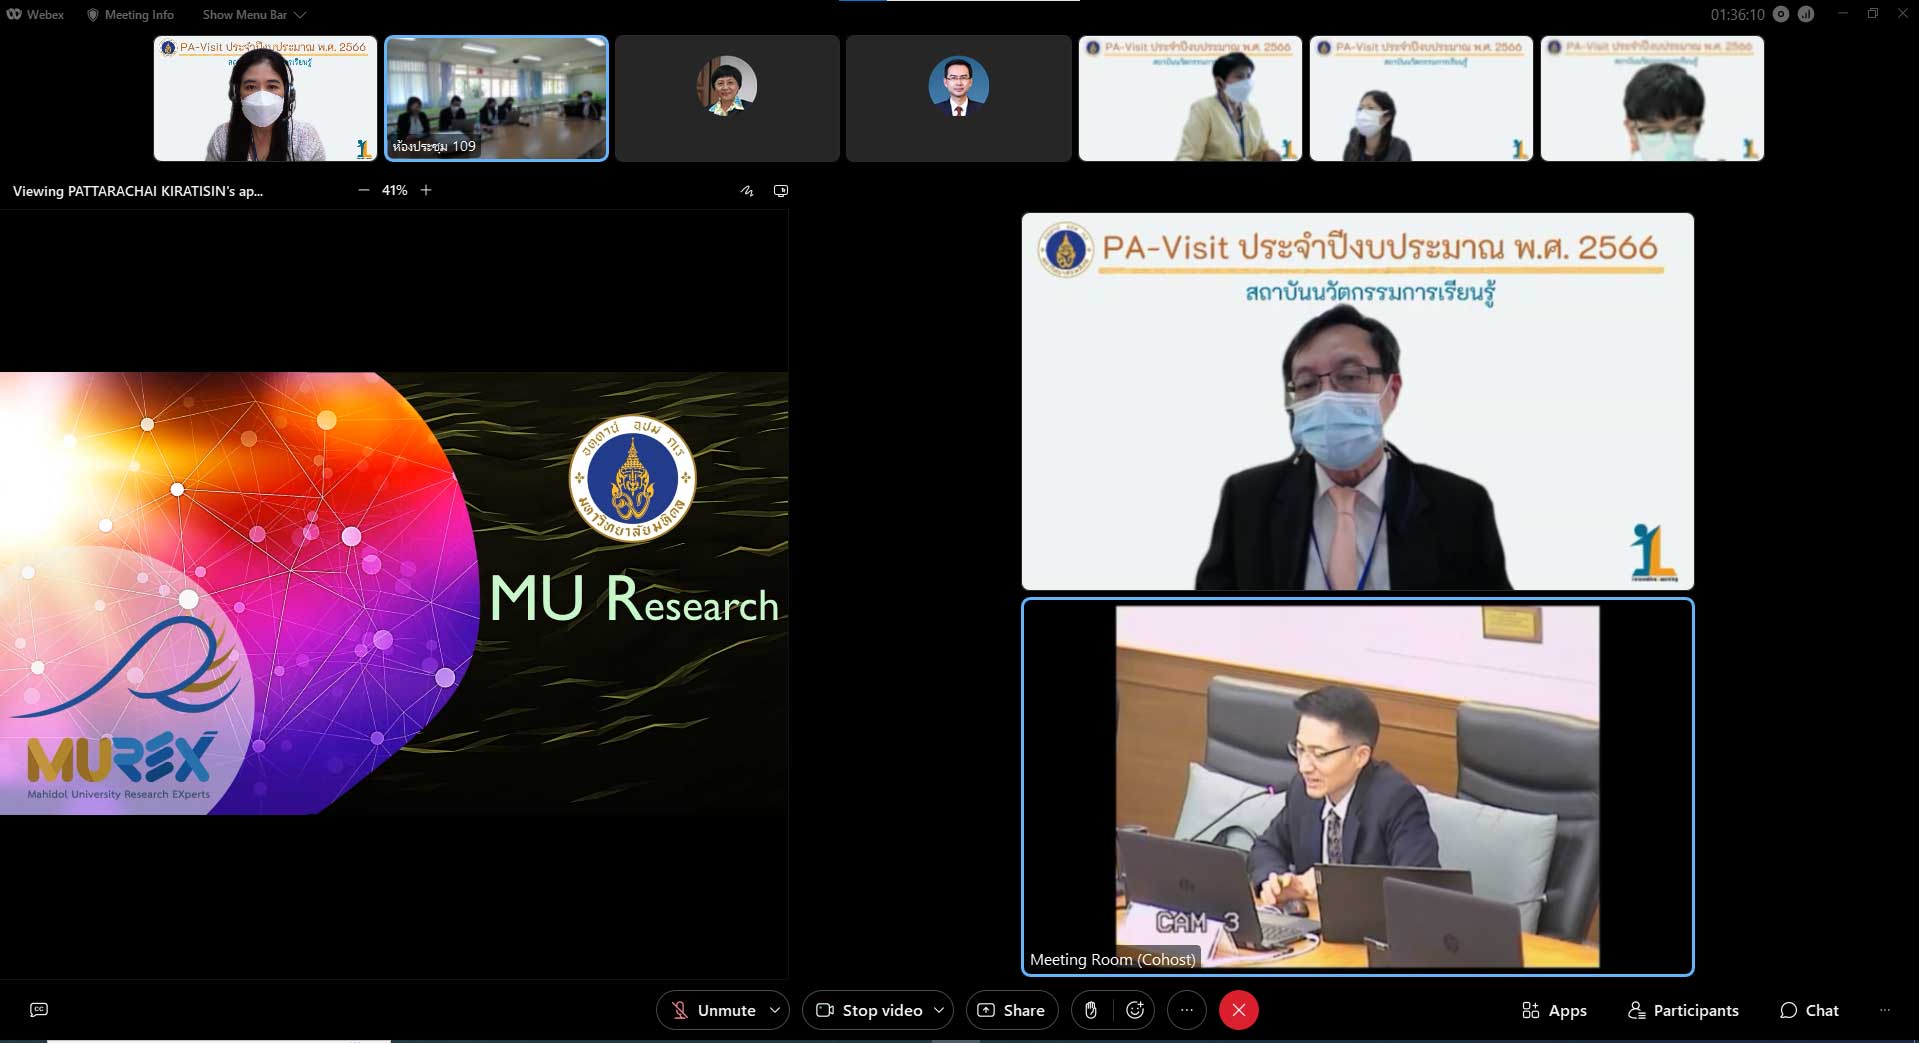Zoom in on shared content with plus
This screenshot has height=1043, width=1919.
426,190
